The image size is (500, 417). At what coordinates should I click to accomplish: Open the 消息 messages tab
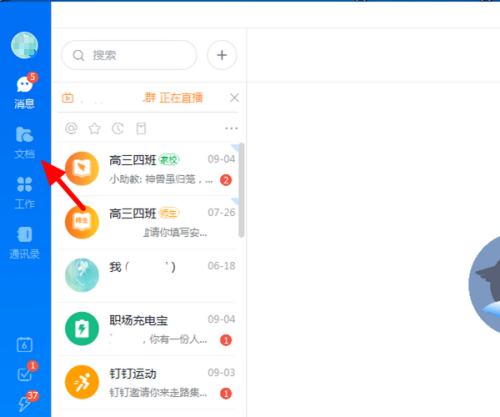point(24,91)
